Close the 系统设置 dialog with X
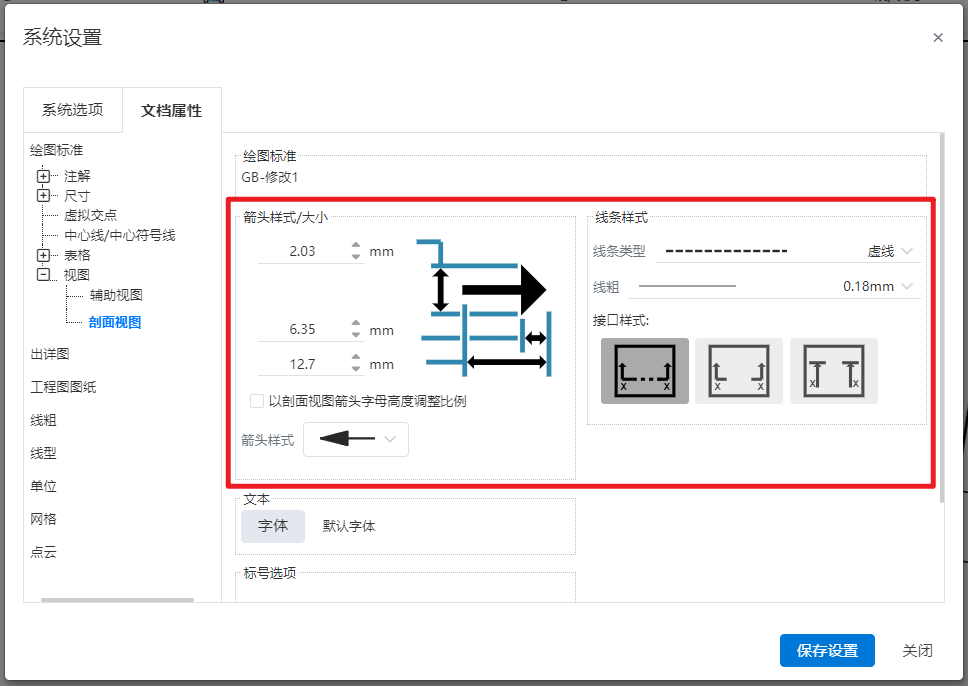Viewport: 968px width, 686px height. click(x=938, y=38)
